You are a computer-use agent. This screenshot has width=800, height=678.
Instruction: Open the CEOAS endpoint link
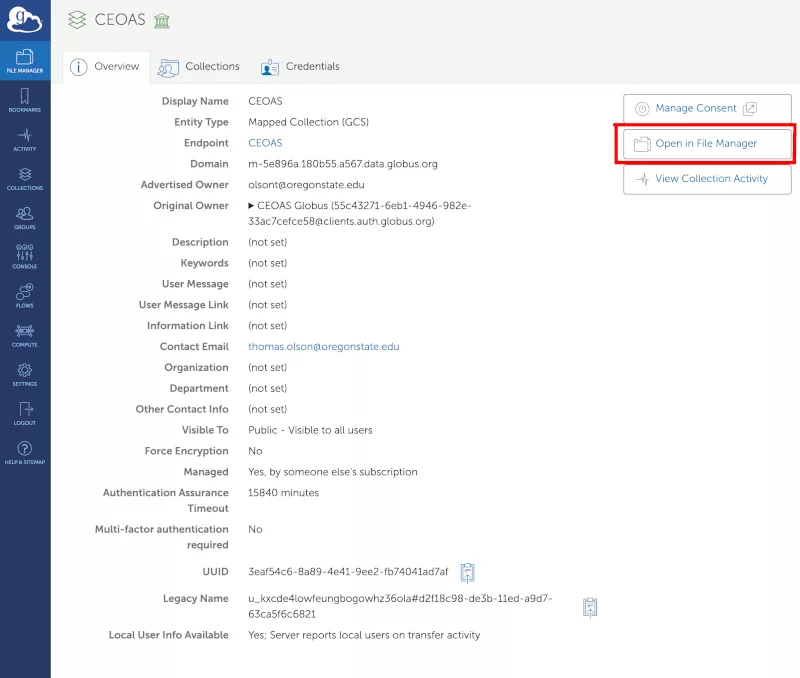[265, 143]
